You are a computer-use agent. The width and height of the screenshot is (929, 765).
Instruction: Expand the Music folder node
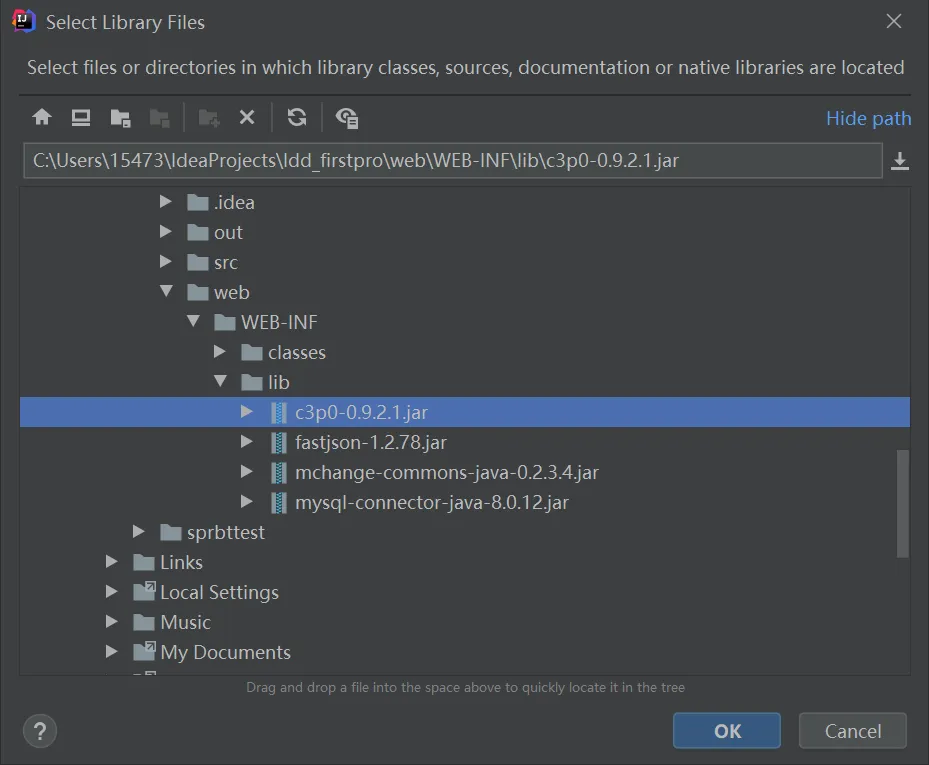coord(112,622)
